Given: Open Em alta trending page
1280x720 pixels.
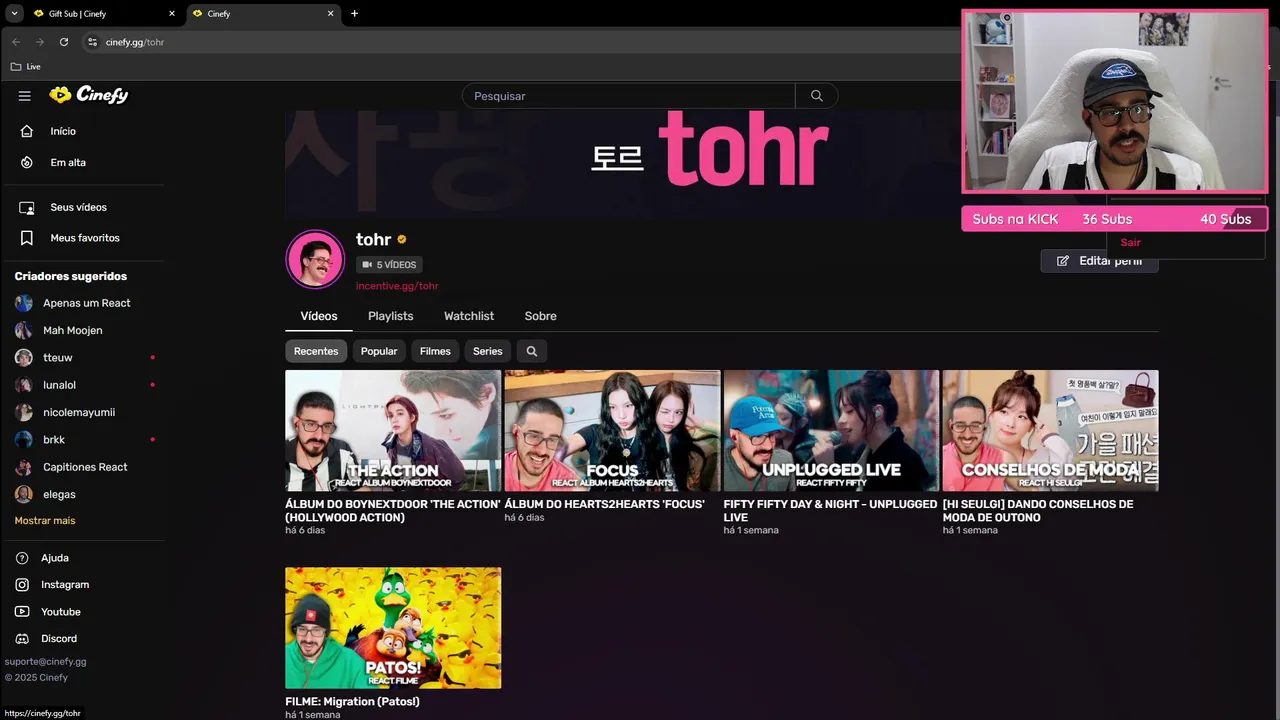Looking at the screenshot, I should coord(68,162).
